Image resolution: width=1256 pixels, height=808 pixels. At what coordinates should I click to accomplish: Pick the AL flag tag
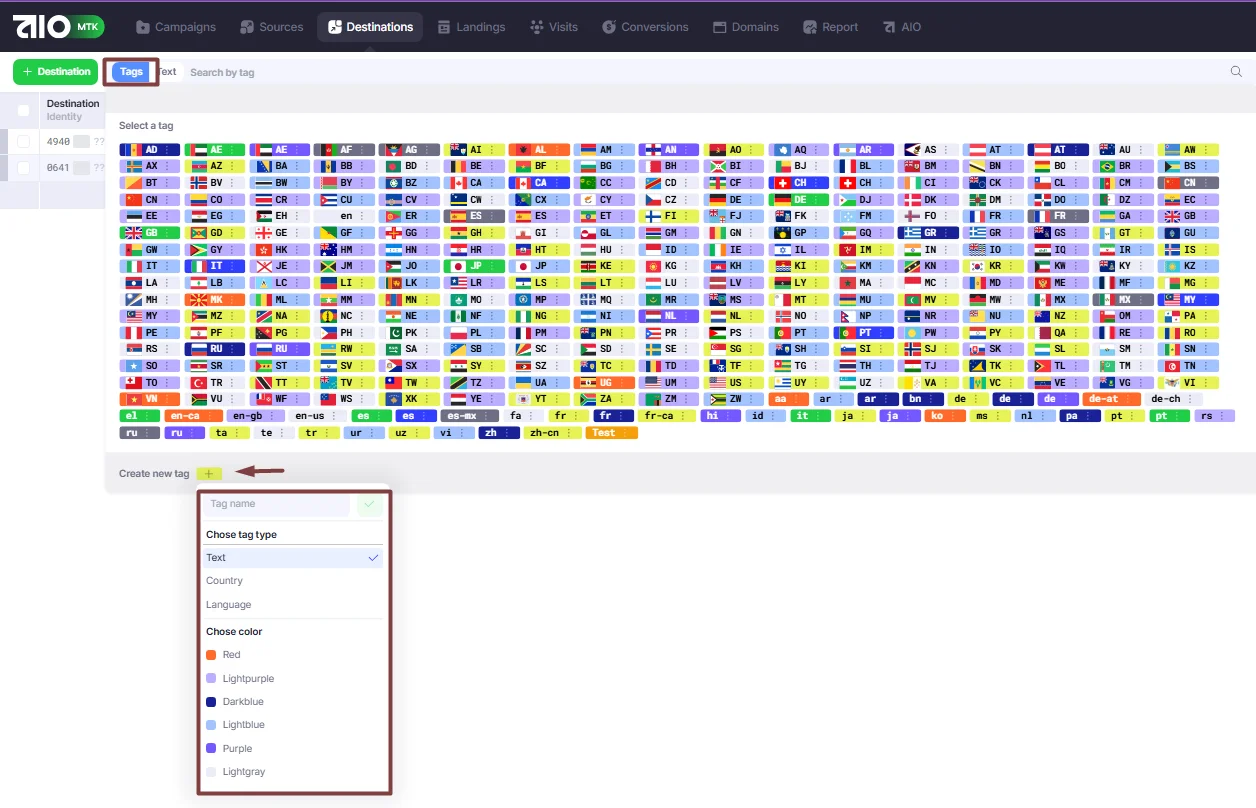click(539, 150)
